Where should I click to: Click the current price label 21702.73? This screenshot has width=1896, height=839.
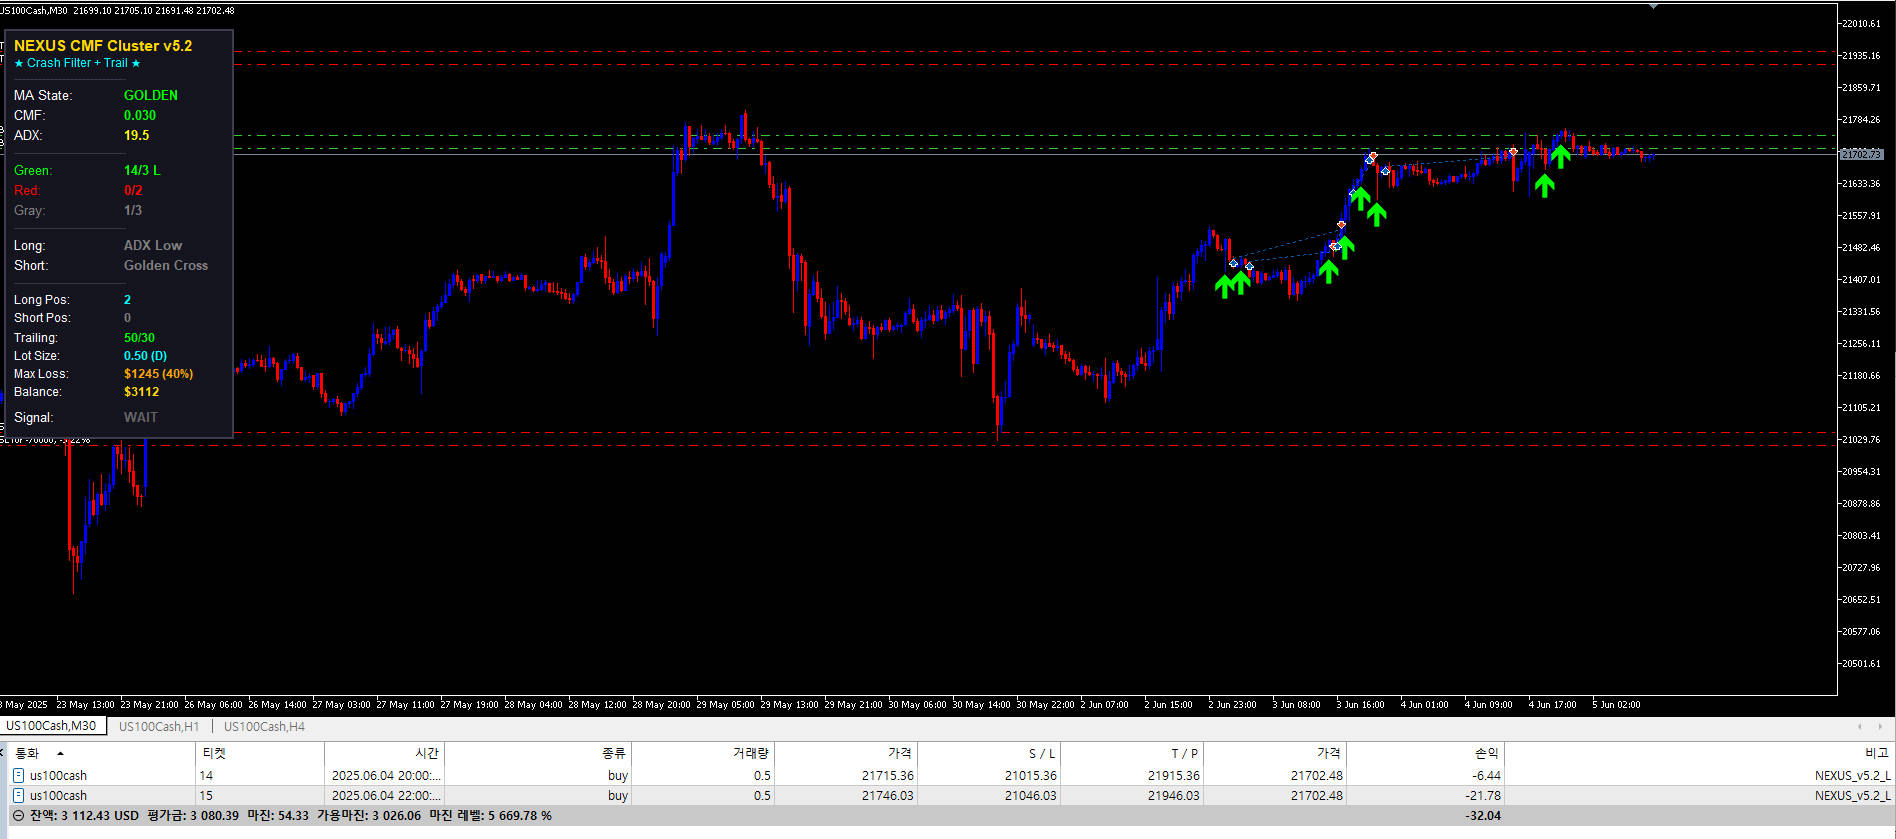1861,154
